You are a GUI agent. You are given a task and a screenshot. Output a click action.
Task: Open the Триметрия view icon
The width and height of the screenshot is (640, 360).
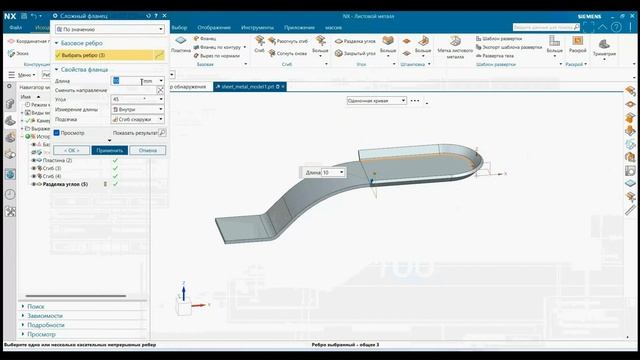coord(604,47)
